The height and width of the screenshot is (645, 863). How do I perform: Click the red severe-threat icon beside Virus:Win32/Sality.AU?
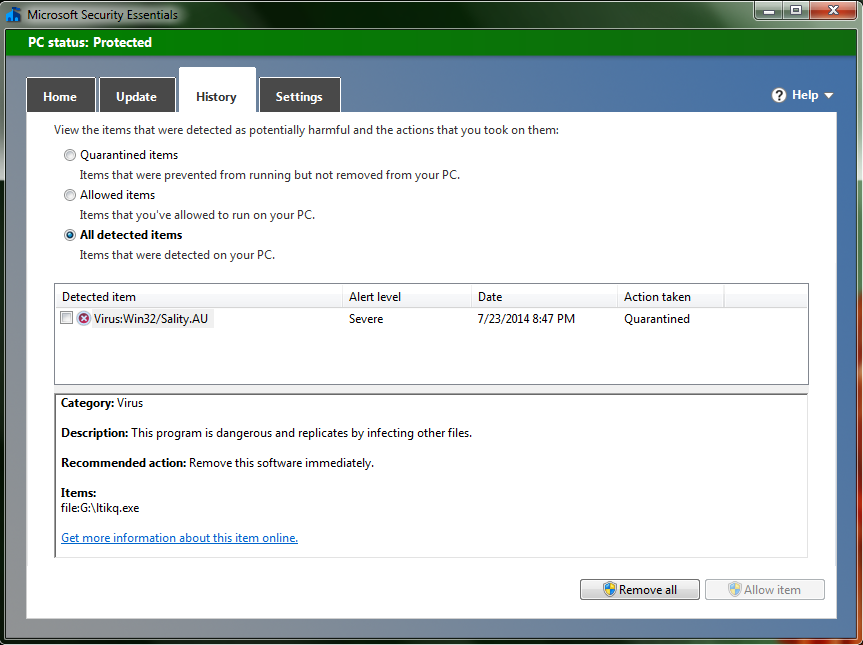[x=84, y=318]
